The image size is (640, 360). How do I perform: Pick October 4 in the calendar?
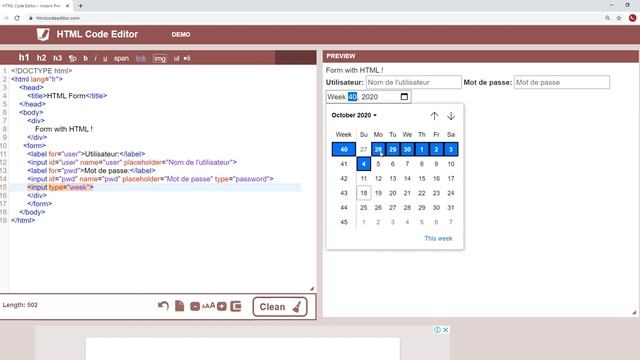coord(364,164)
